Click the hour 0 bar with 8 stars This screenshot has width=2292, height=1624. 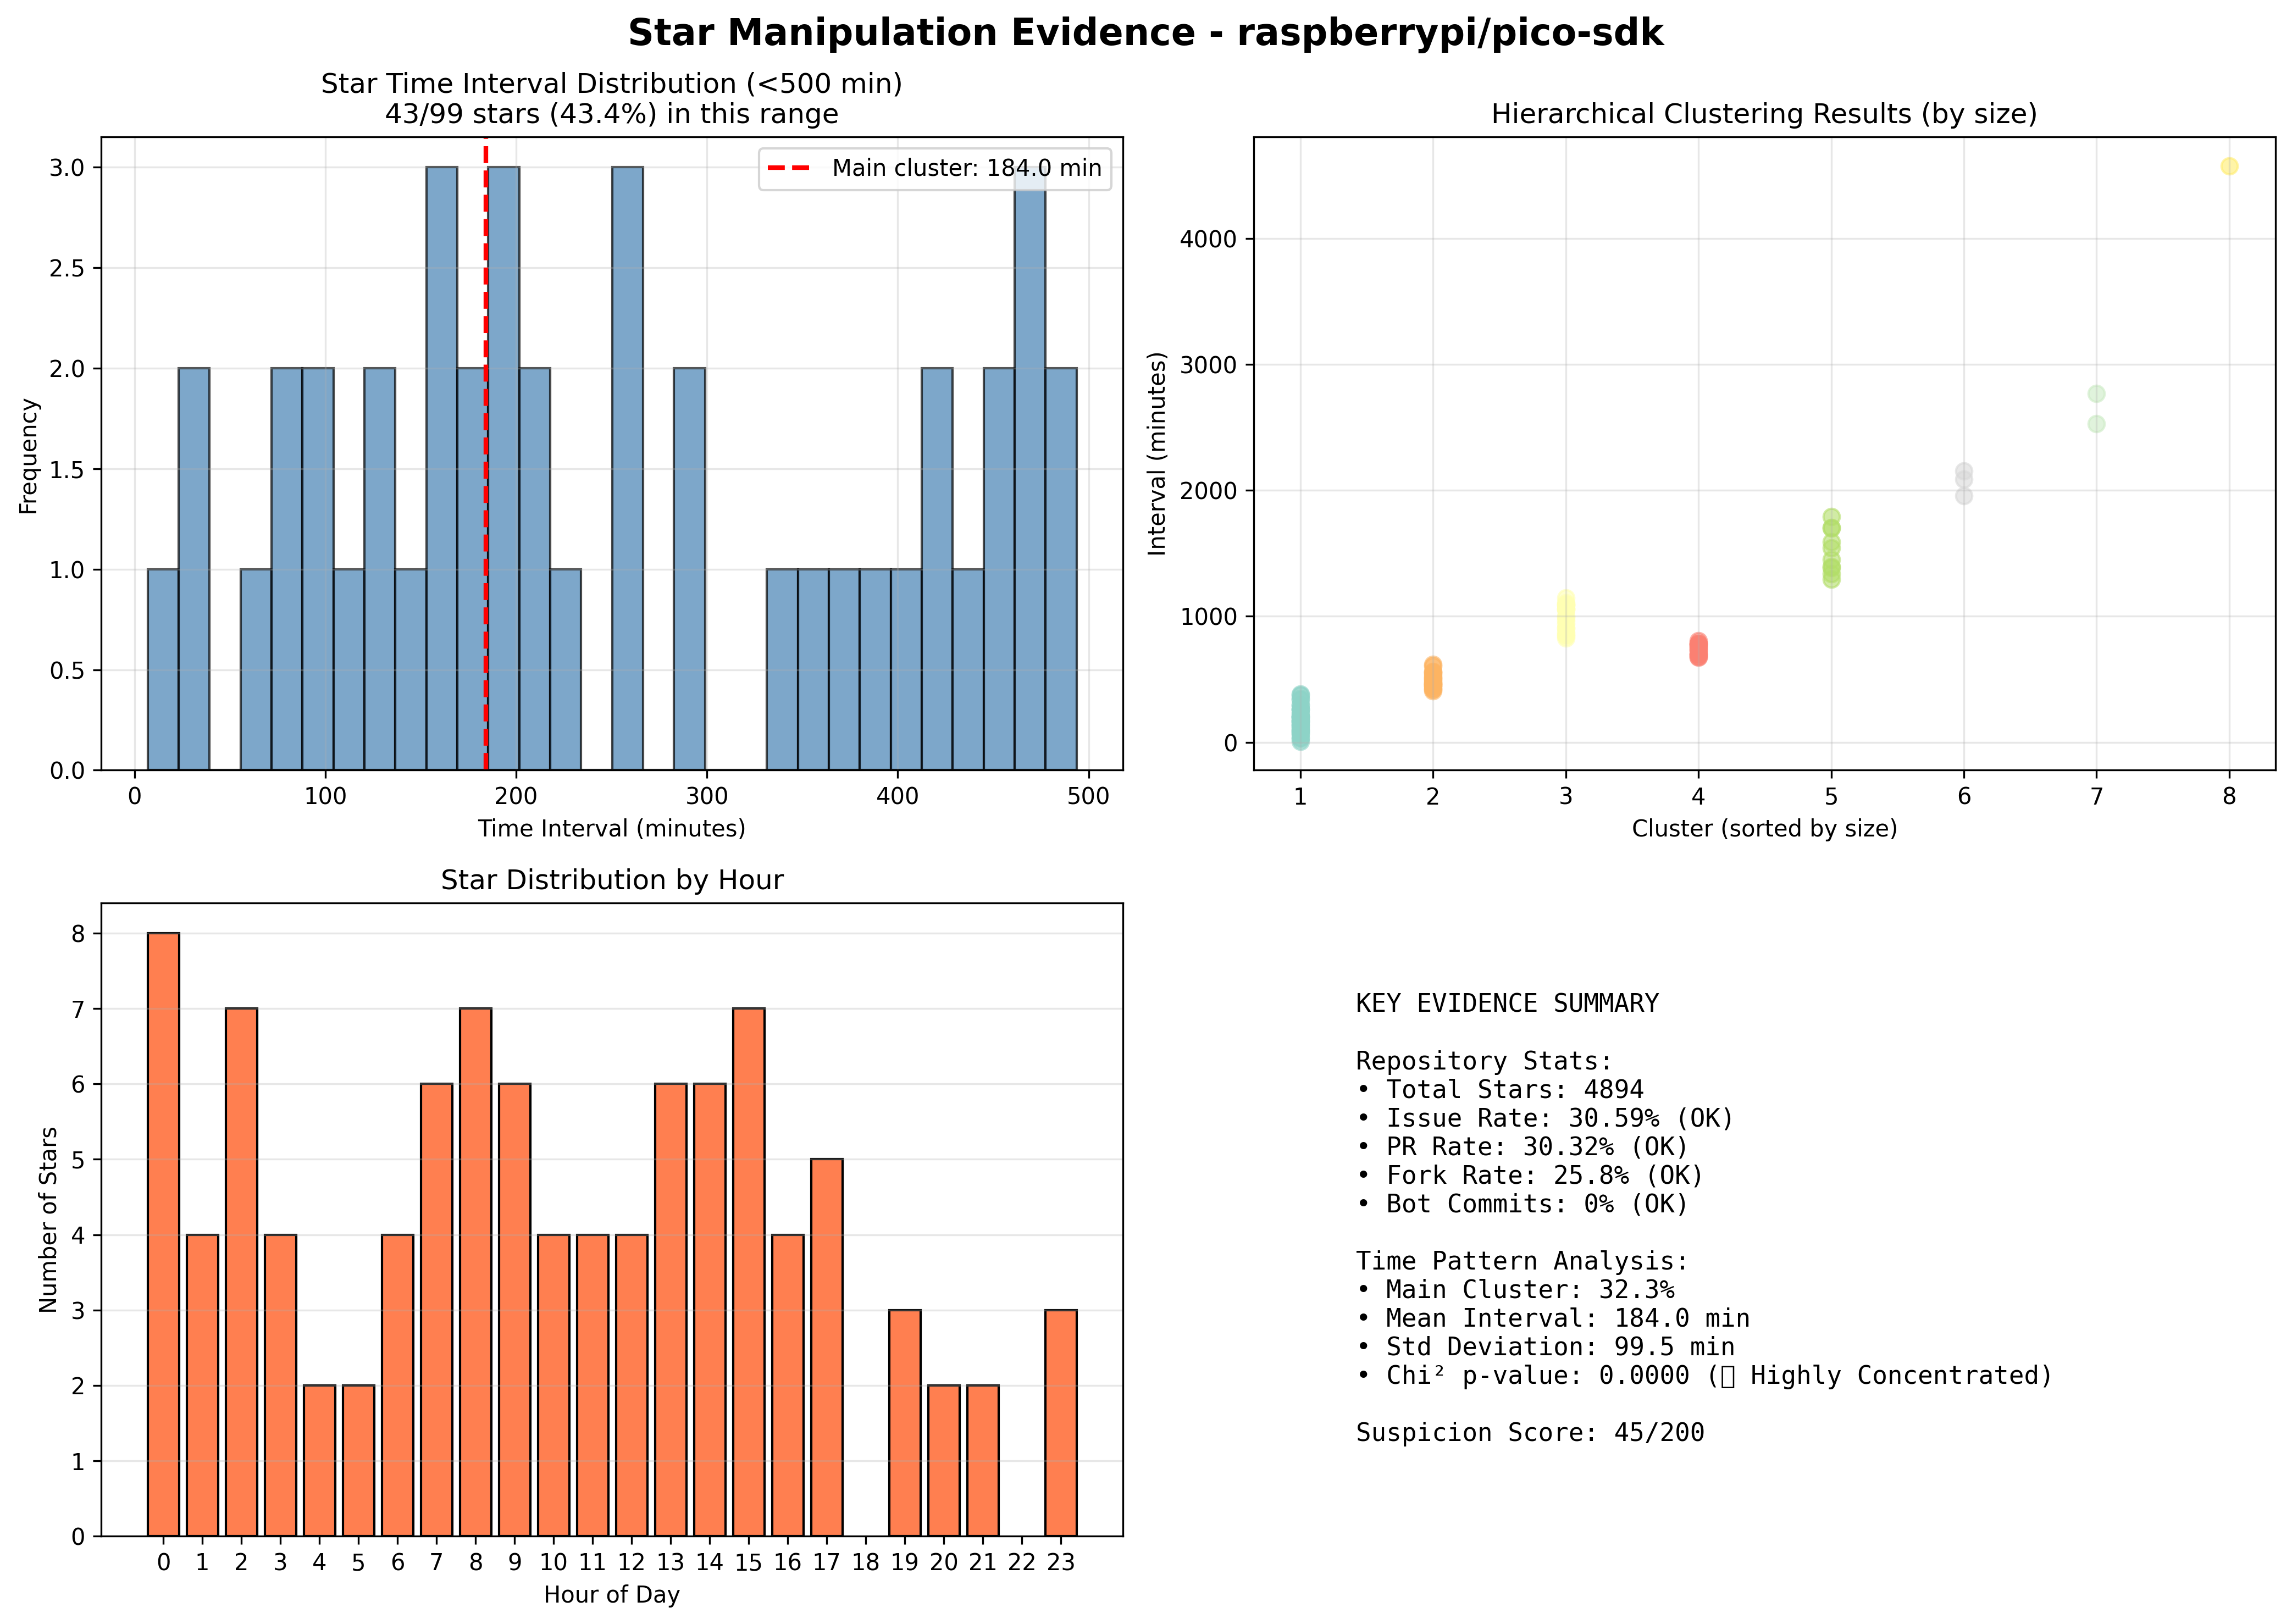coord(163,1234)
